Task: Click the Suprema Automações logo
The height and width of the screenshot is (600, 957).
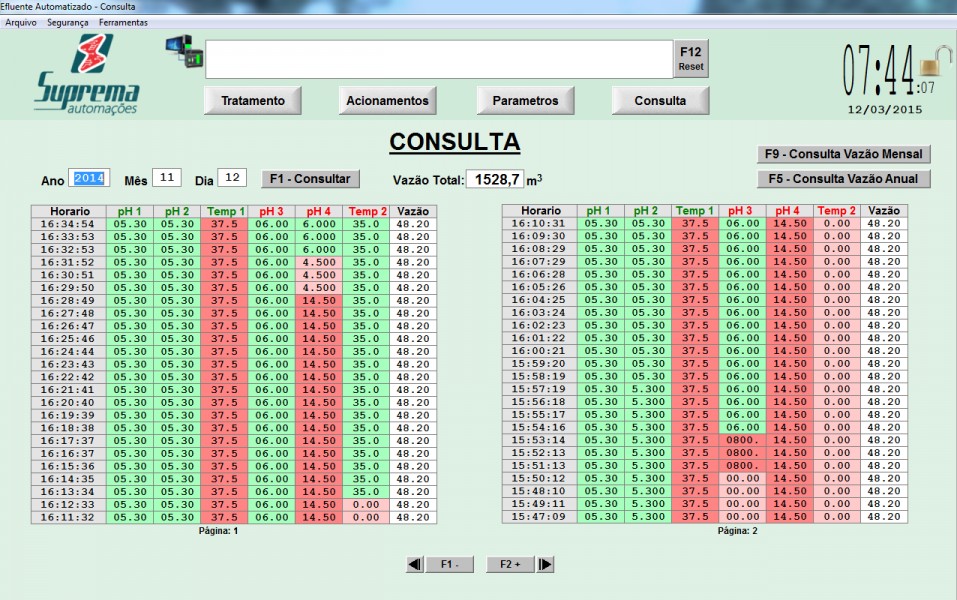Action: [86, 74]
